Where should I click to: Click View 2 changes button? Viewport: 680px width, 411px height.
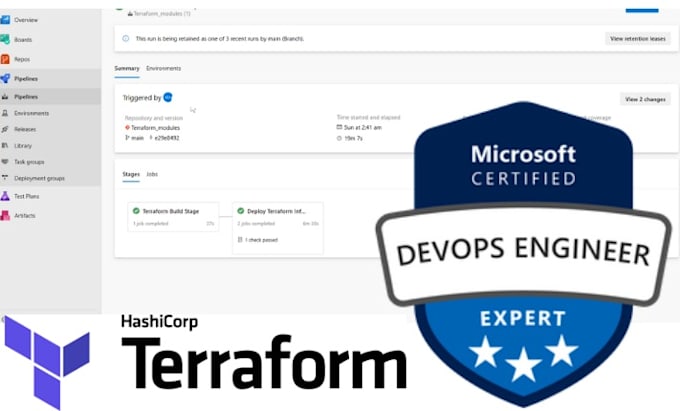[645, 99]
